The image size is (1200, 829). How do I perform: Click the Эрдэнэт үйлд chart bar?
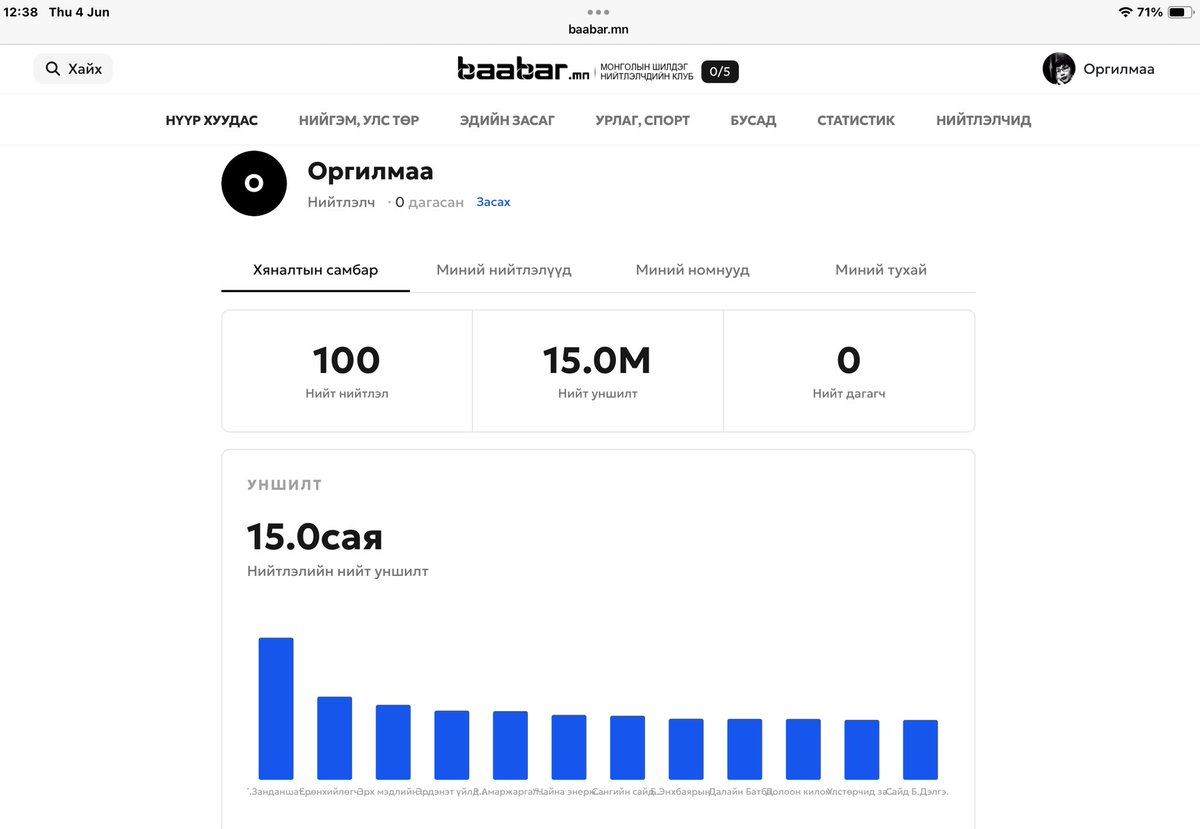pyautogui.click(x=452, y=745)
